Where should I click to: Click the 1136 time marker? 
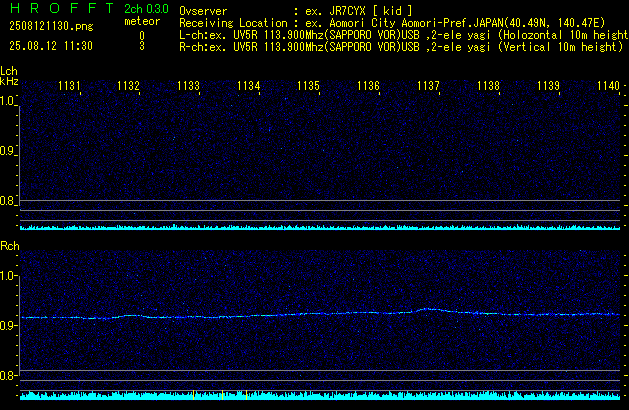pyautogui.click(x=368, y=86)
